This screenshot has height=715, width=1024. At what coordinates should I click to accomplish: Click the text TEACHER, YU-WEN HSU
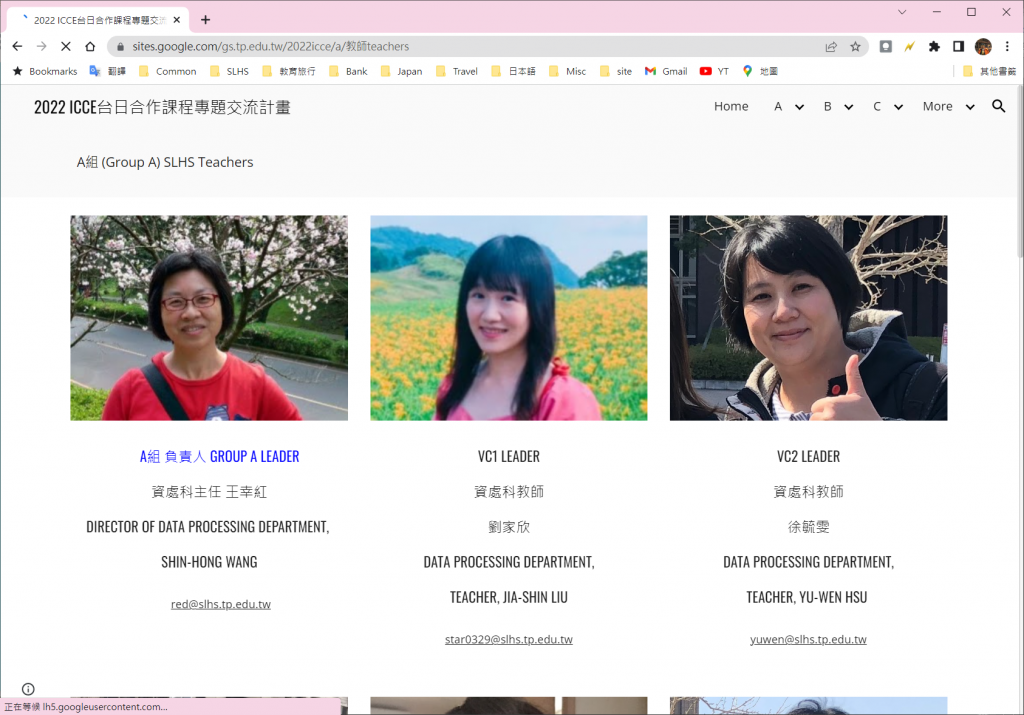807,597
